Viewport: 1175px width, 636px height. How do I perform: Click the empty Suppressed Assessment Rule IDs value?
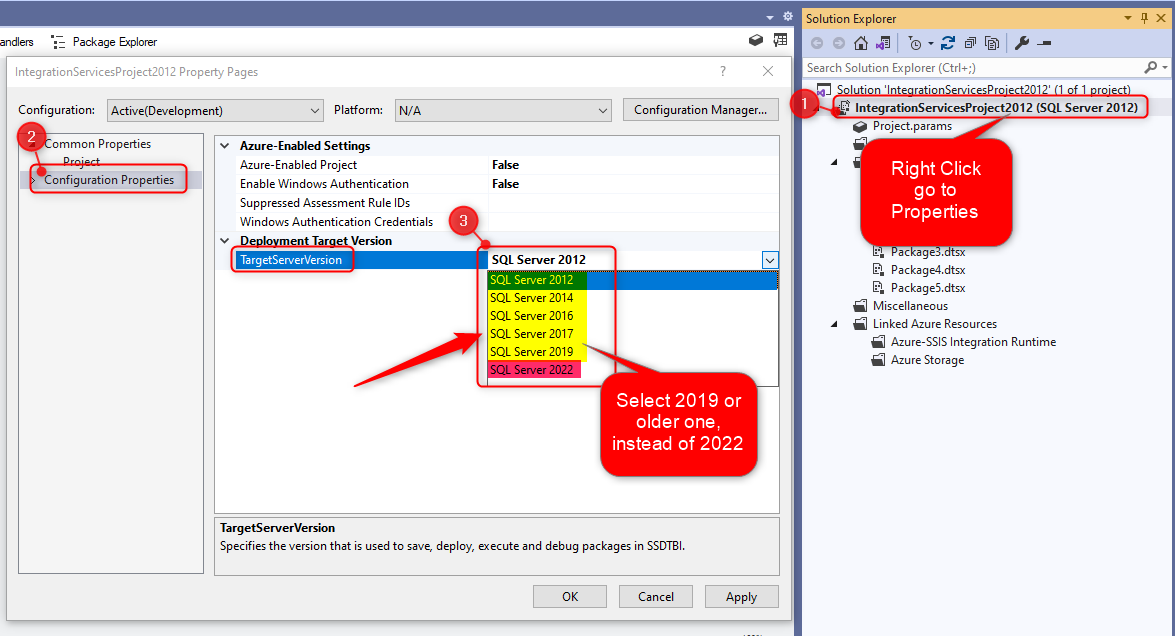(x=633, y=202)
